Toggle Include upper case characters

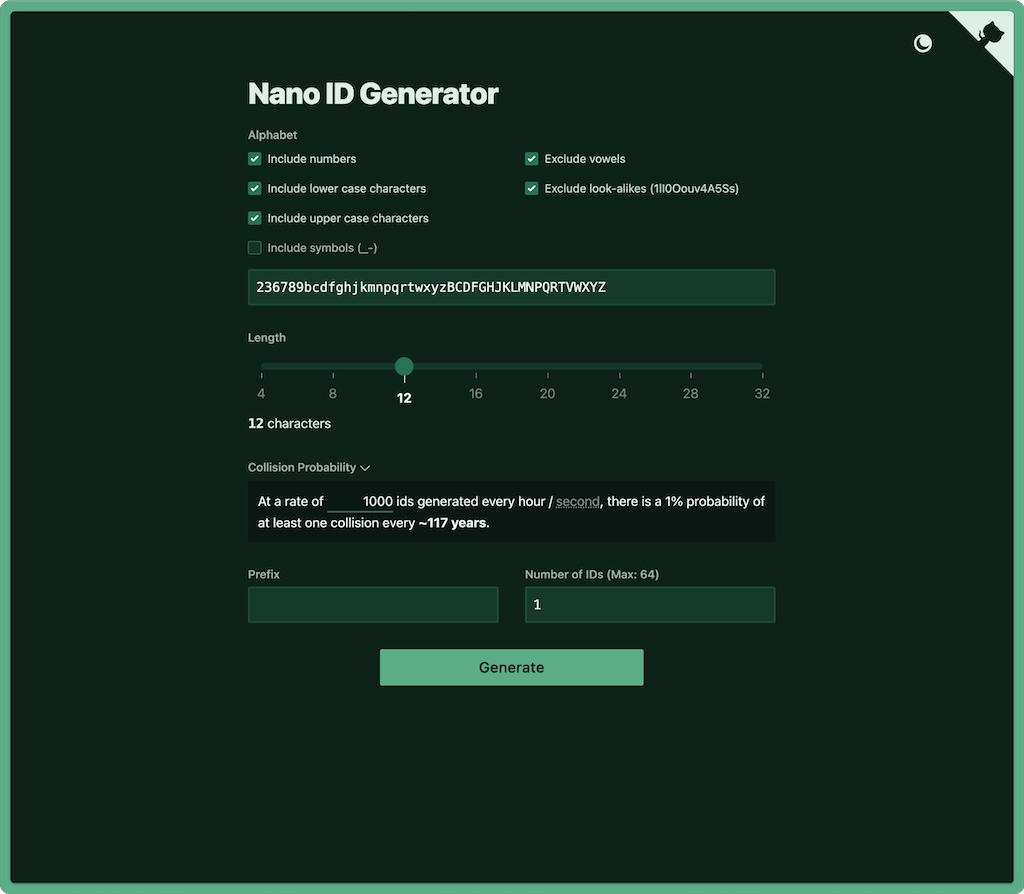click(x=254, y=218)
